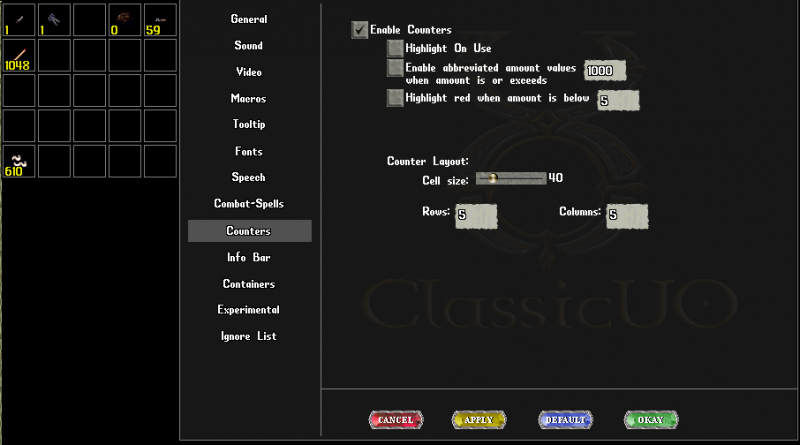
Task: Click the red Cancel button
Action: point(396,420)
